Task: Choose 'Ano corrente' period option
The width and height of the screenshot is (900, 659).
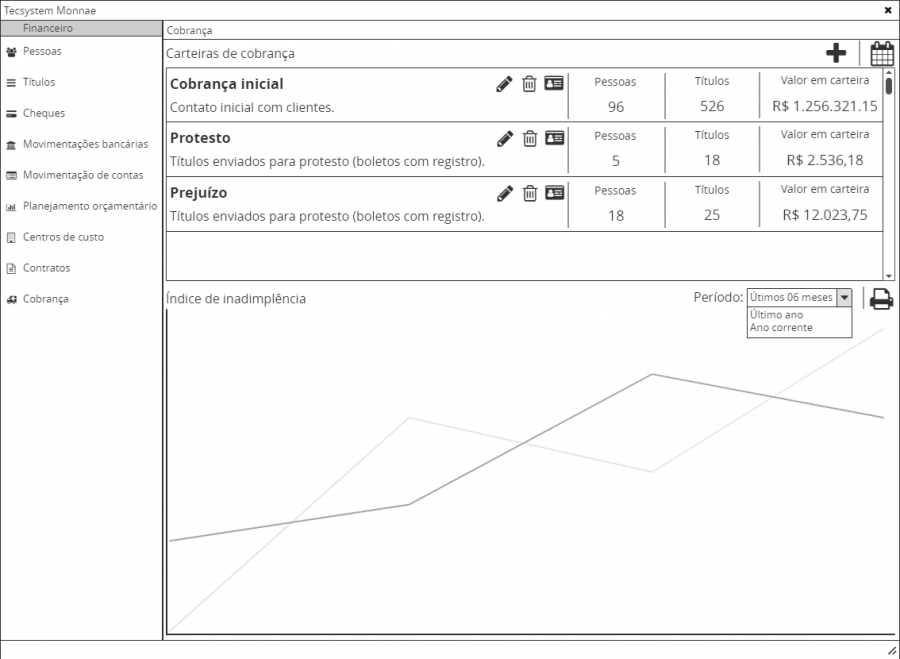Action: [x=781, y=328]
